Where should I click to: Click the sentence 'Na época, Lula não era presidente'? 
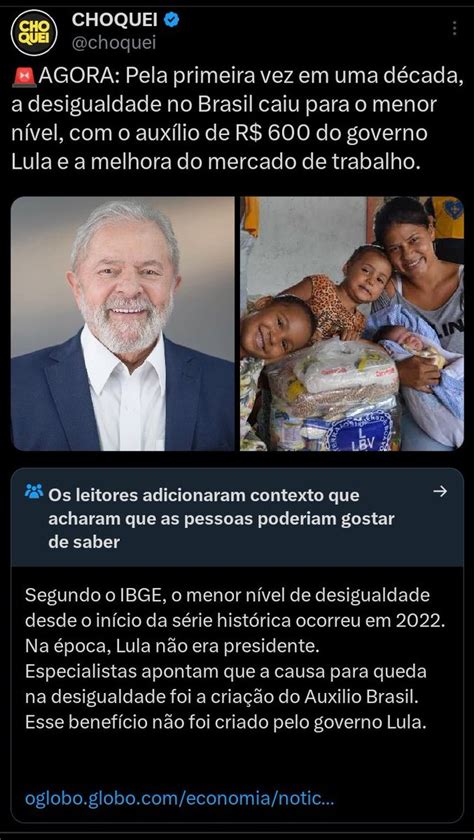coord(172,647)
